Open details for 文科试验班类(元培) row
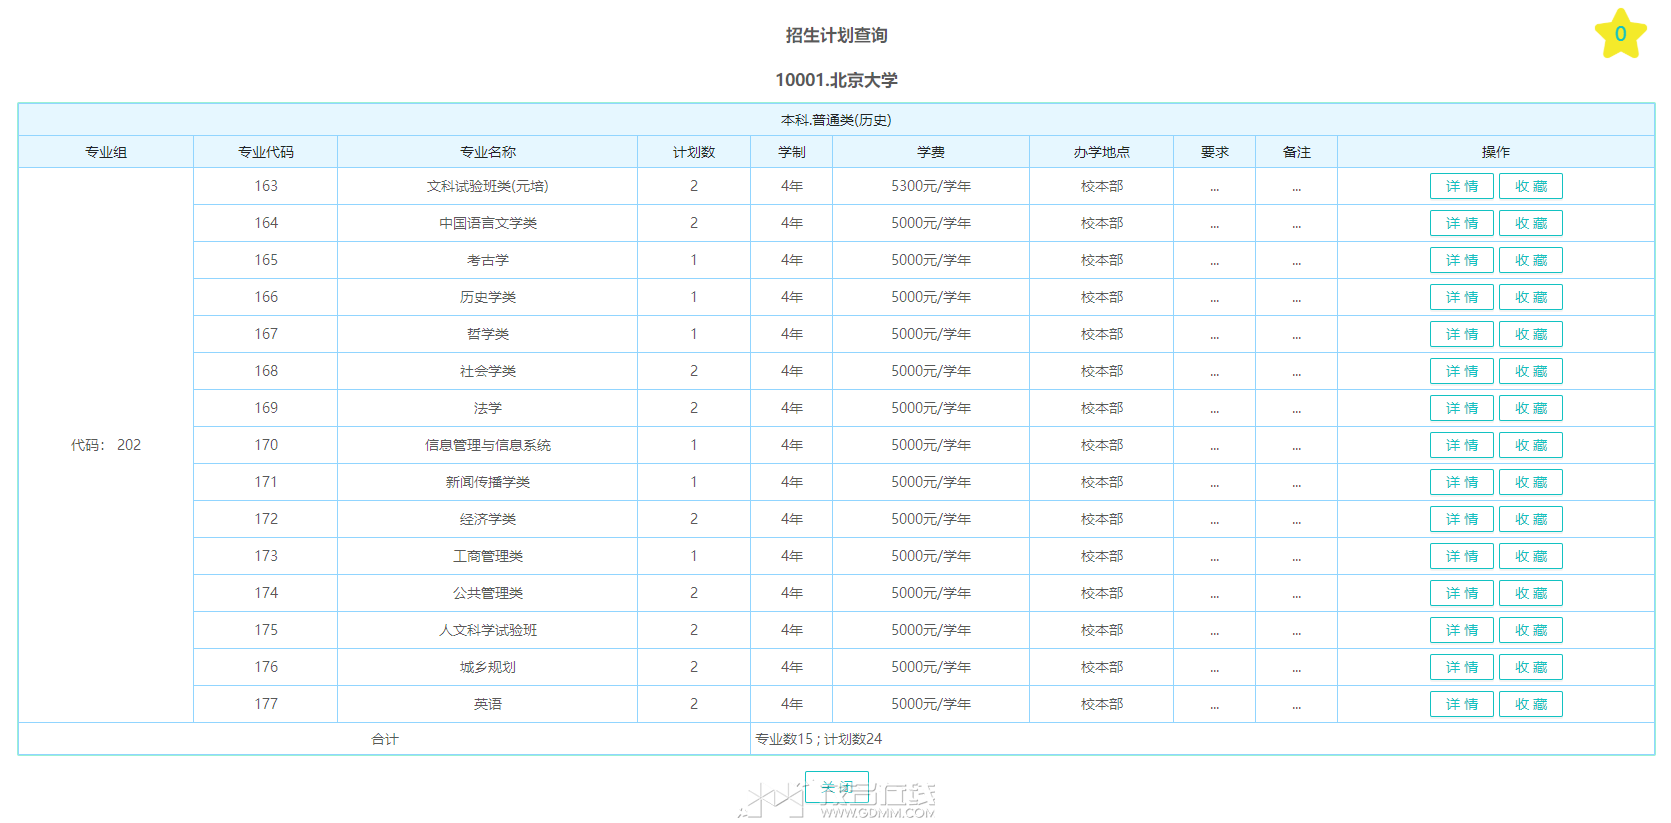This screenshot has height=823, width=1671. tap(1461, 186)
